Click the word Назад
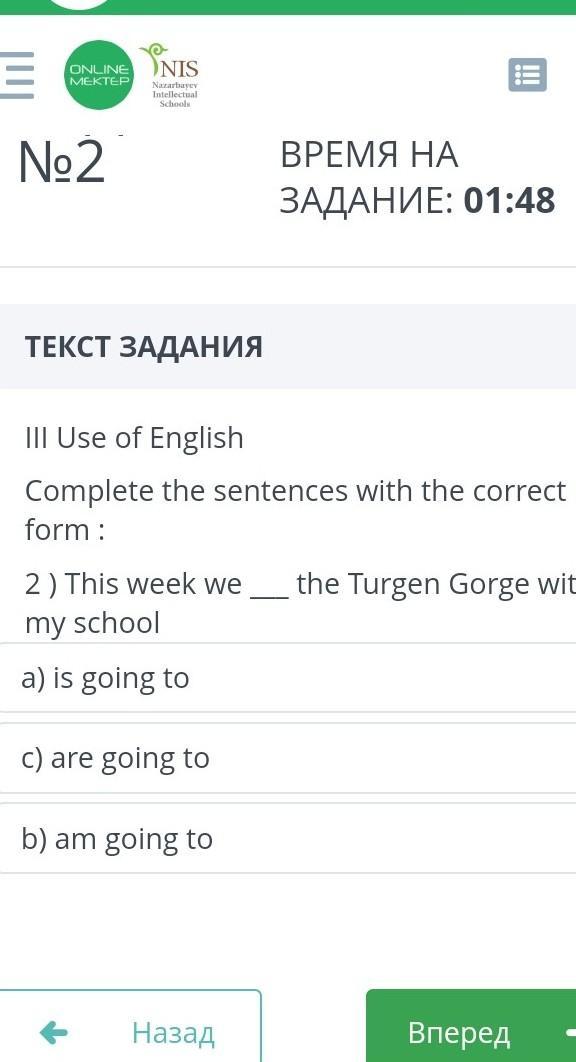 point(173,1033)
